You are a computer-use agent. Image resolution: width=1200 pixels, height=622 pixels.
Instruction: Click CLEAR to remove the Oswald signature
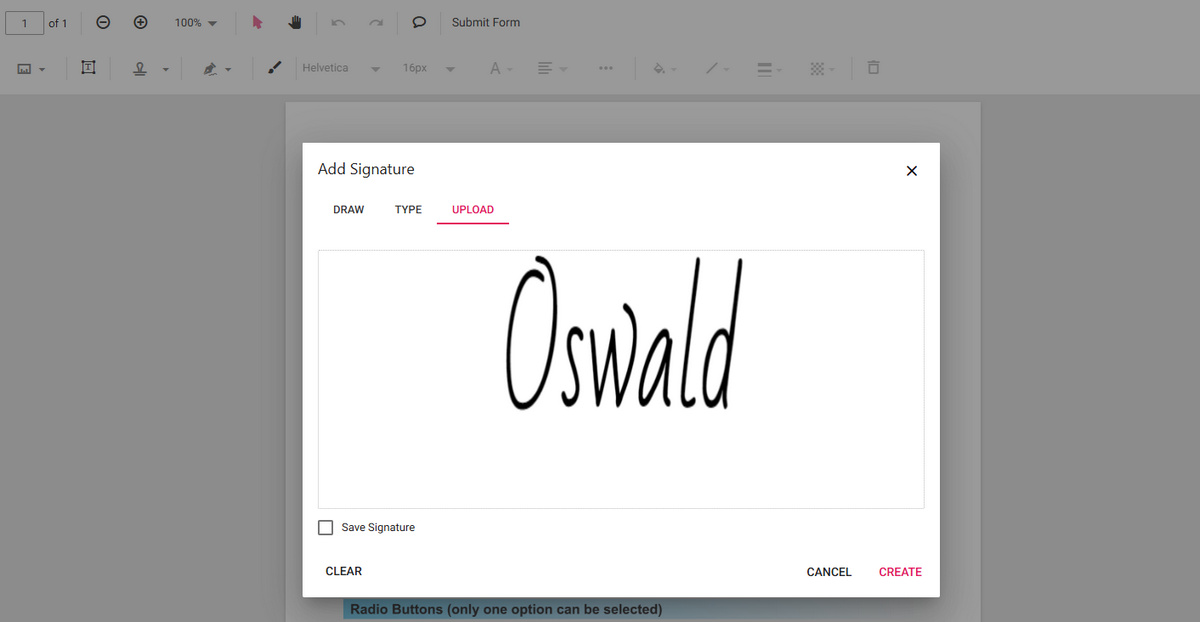pyautogui.click(x=344, y=571)
